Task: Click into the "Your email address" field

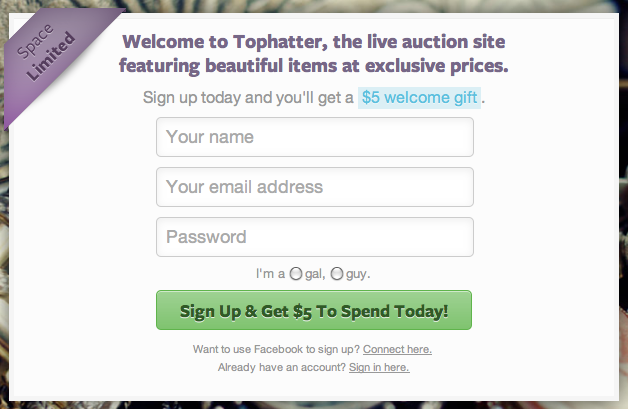Action: click(314, 187)
